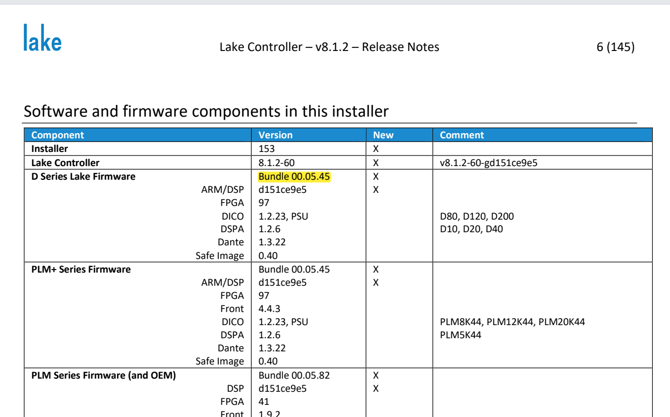Click the X mark in Installer row
Viewport: 670px width, 417px height.
tap(376, 149)
